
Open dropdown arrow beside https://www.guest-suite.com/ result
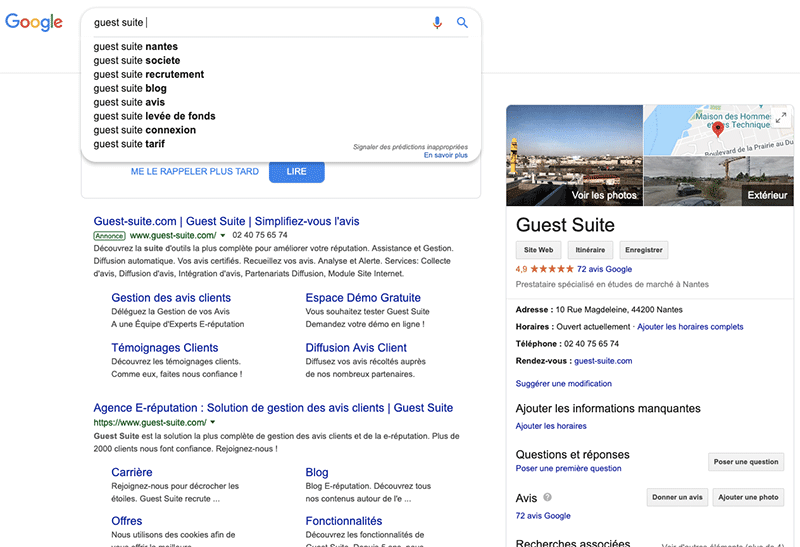pos(213,422)
